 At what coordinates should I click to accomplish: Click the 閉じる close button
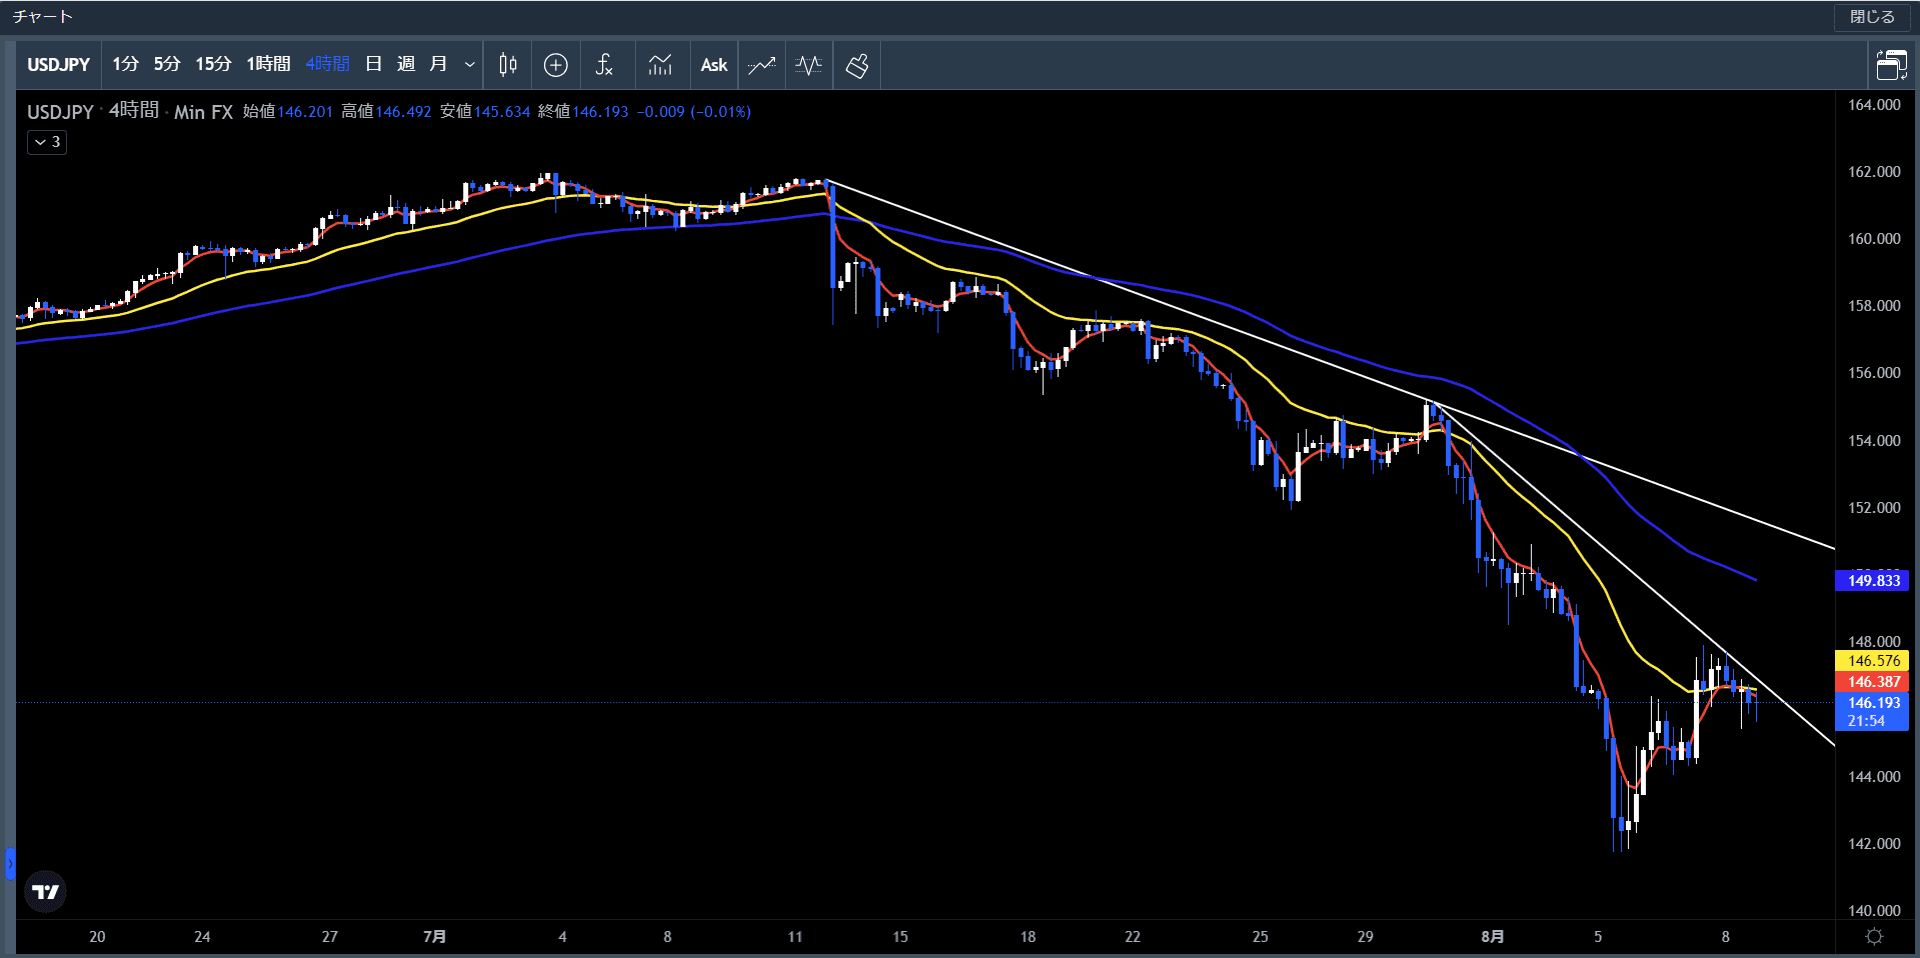pyautogui.click(x=1872, y=17)
